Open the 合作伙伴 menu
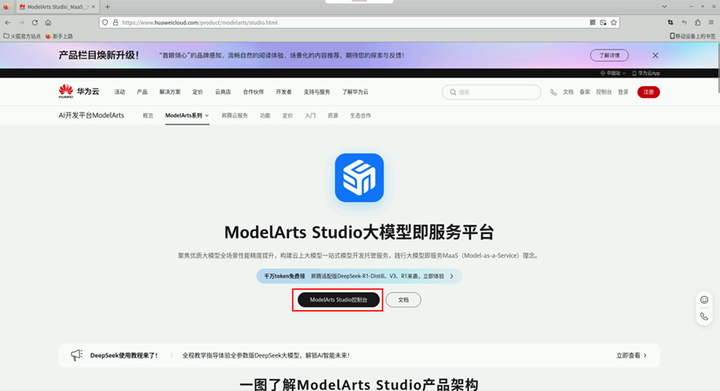Screen dimensions: 720x391 pos(253,92)
